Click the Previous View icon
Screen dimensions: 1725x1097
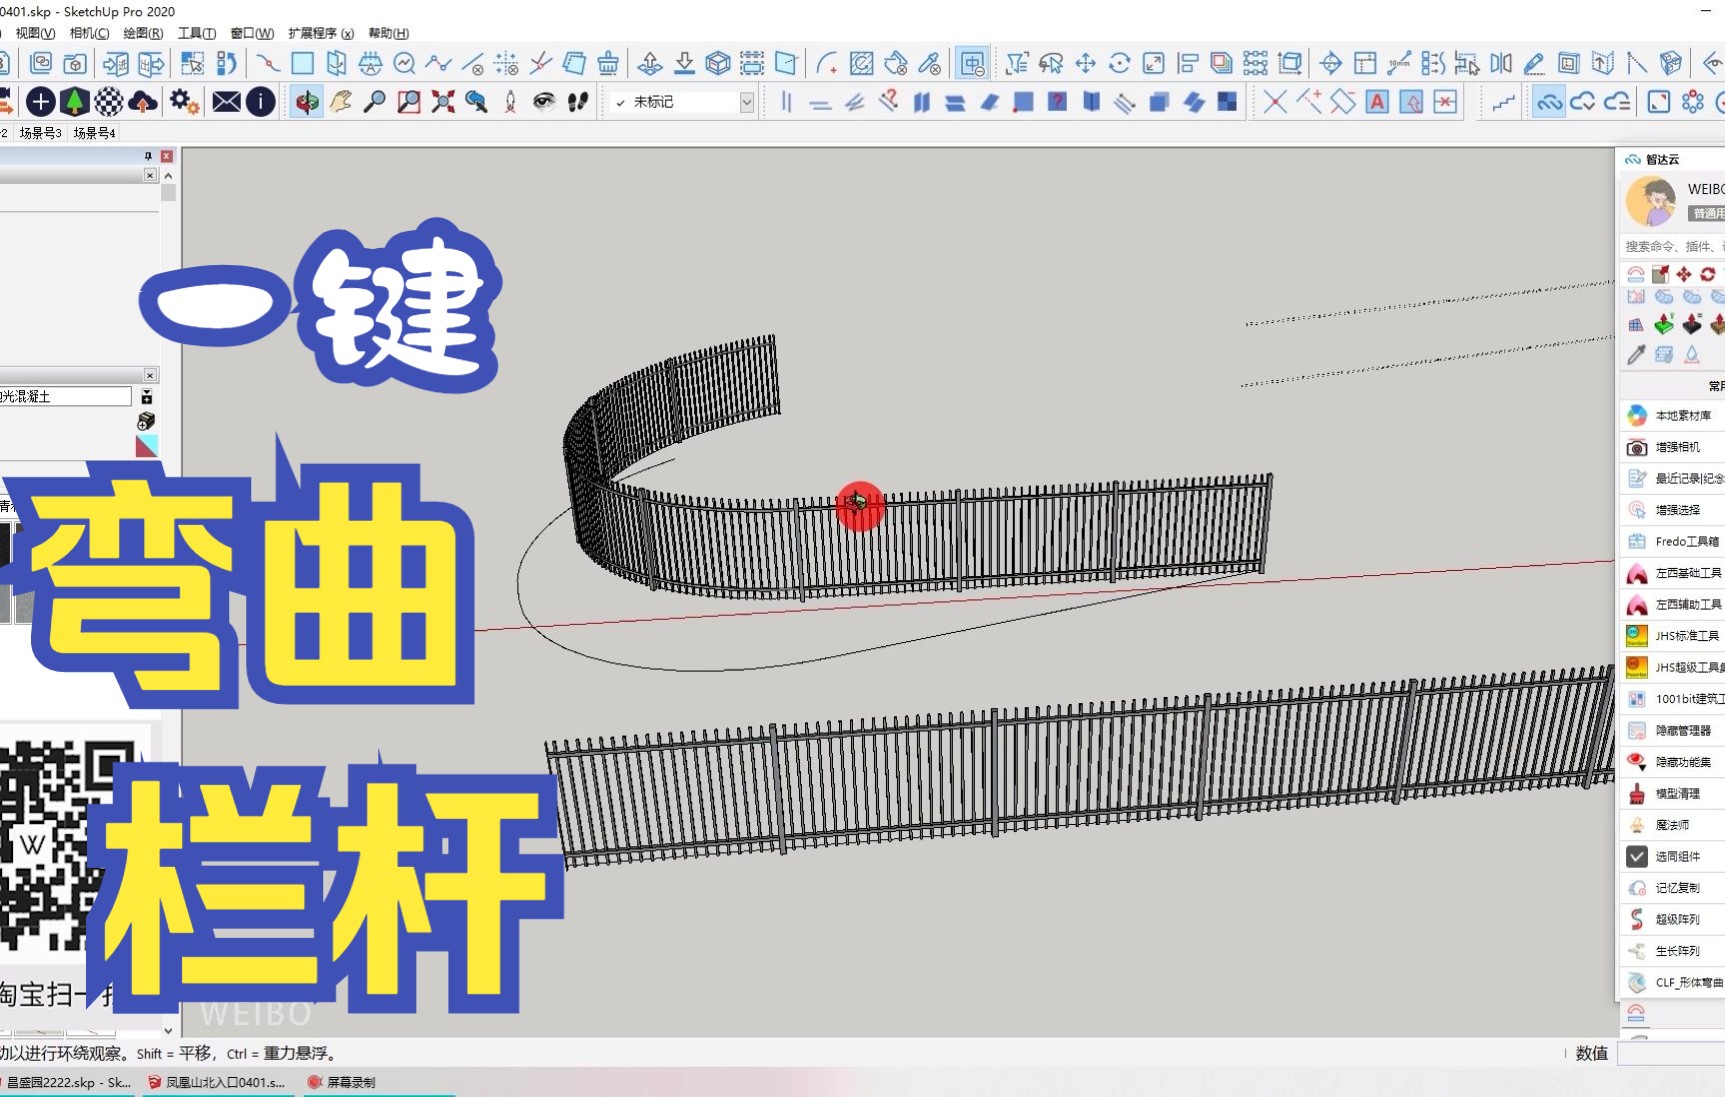tap(476, 101)
